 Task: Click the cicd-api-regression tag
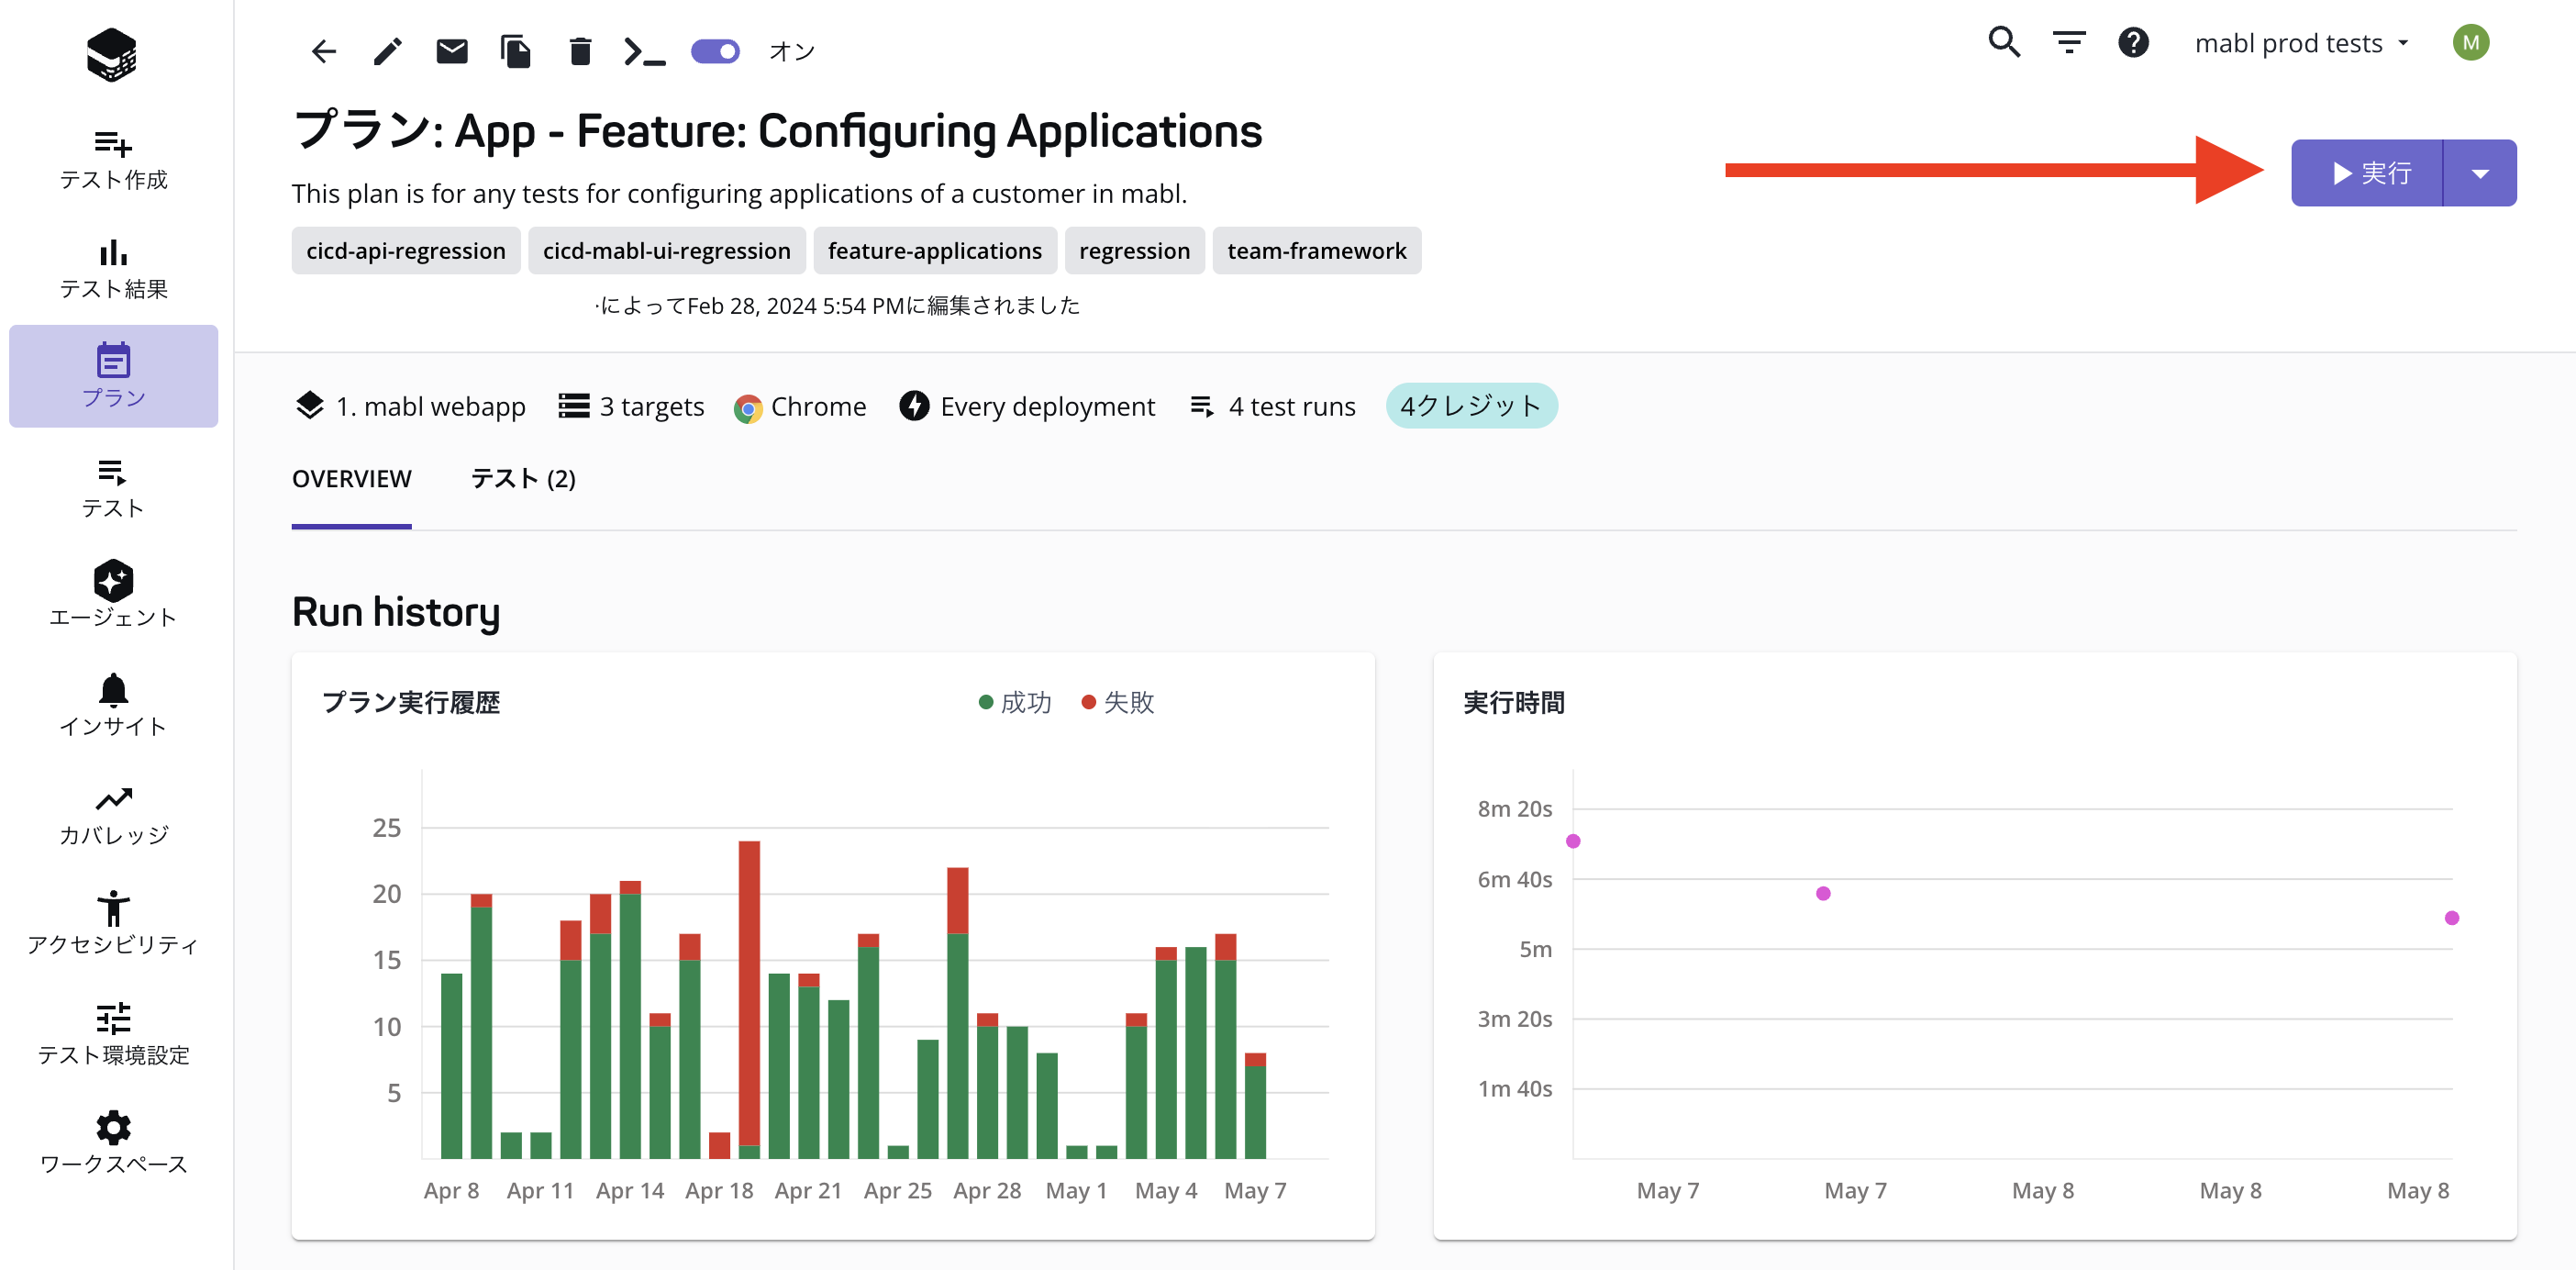click(406, 250)
